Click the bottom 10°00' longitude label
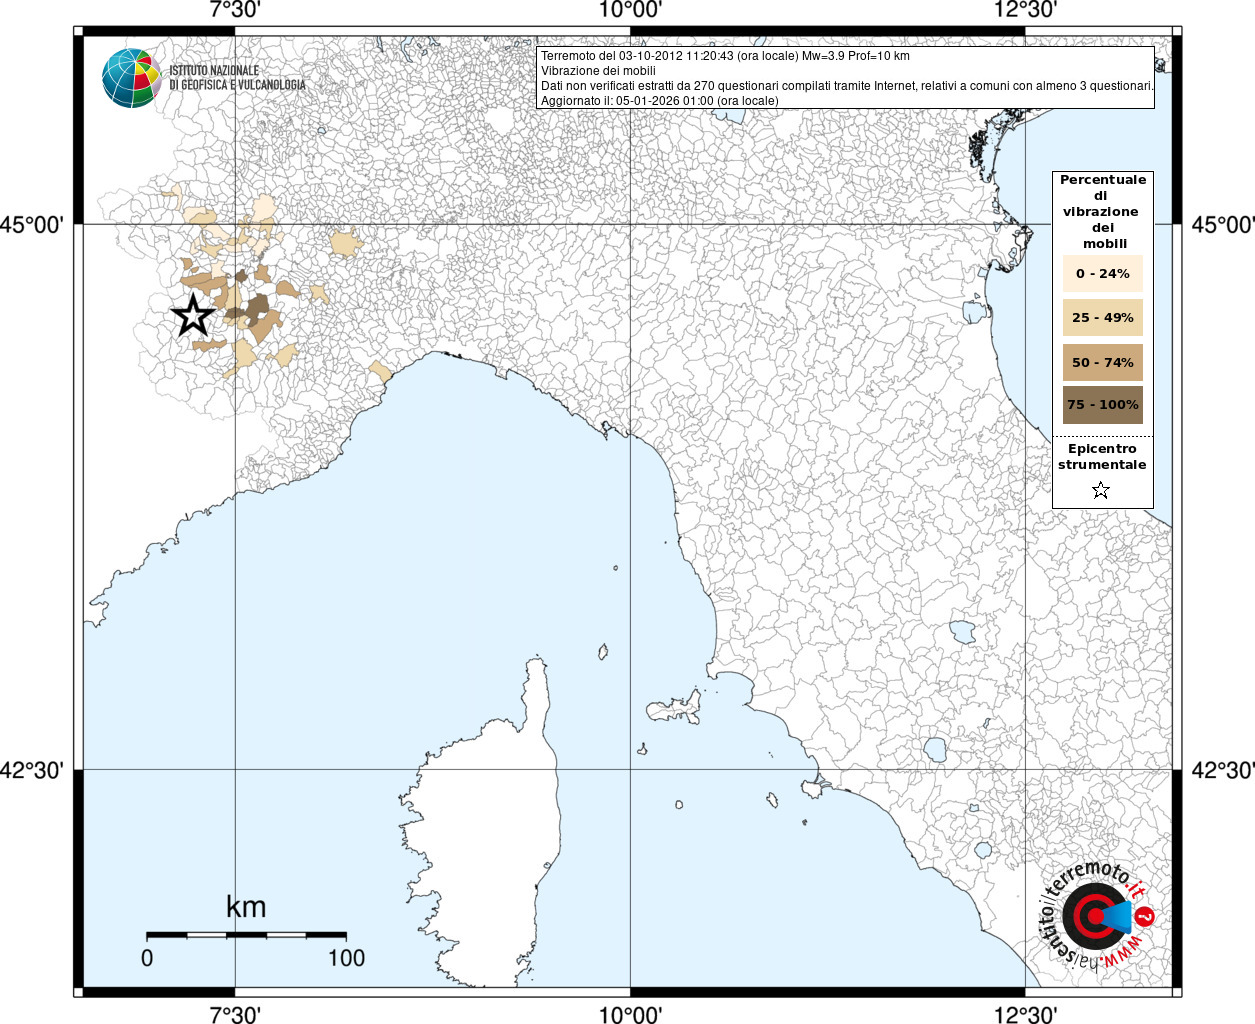The width and height of the screenshot is (1255, 1024). [630, 1014]
